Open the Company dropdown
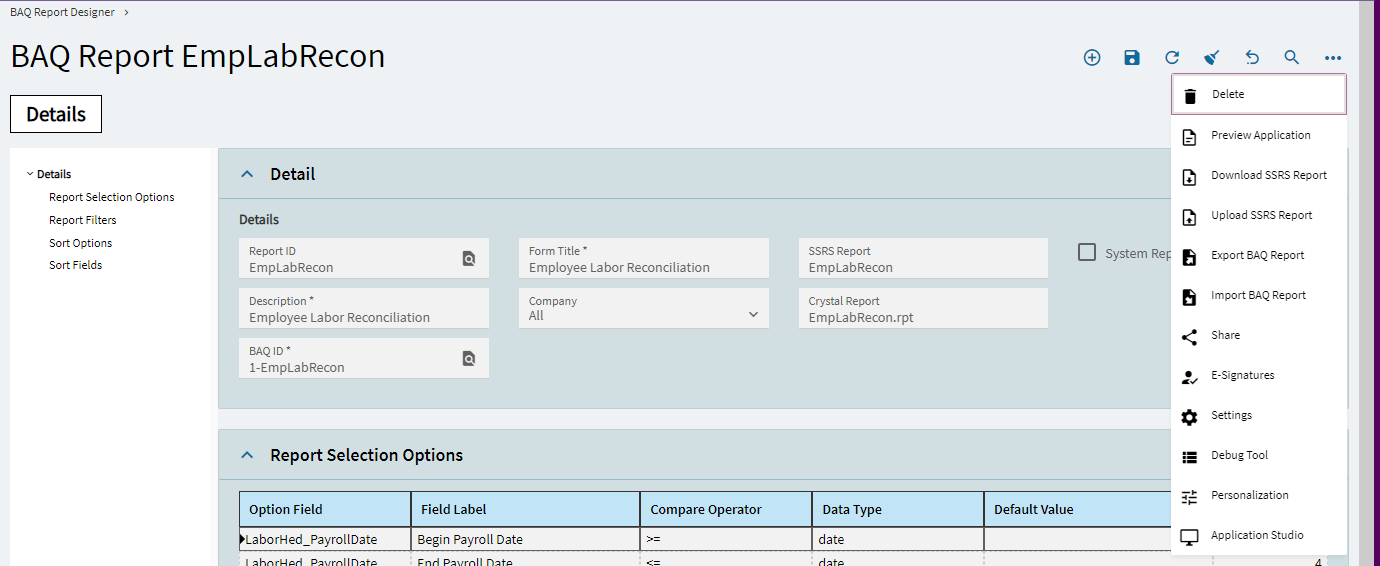 753,314
